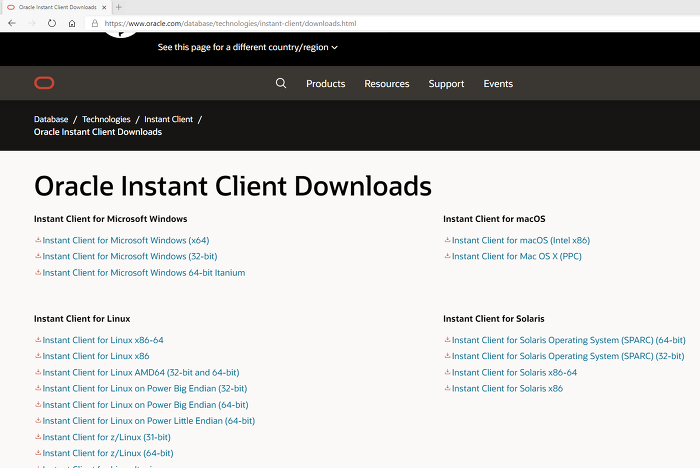
Task: Open Instant Client for Microsoft Windows (x64)
Action: point(126,240)
